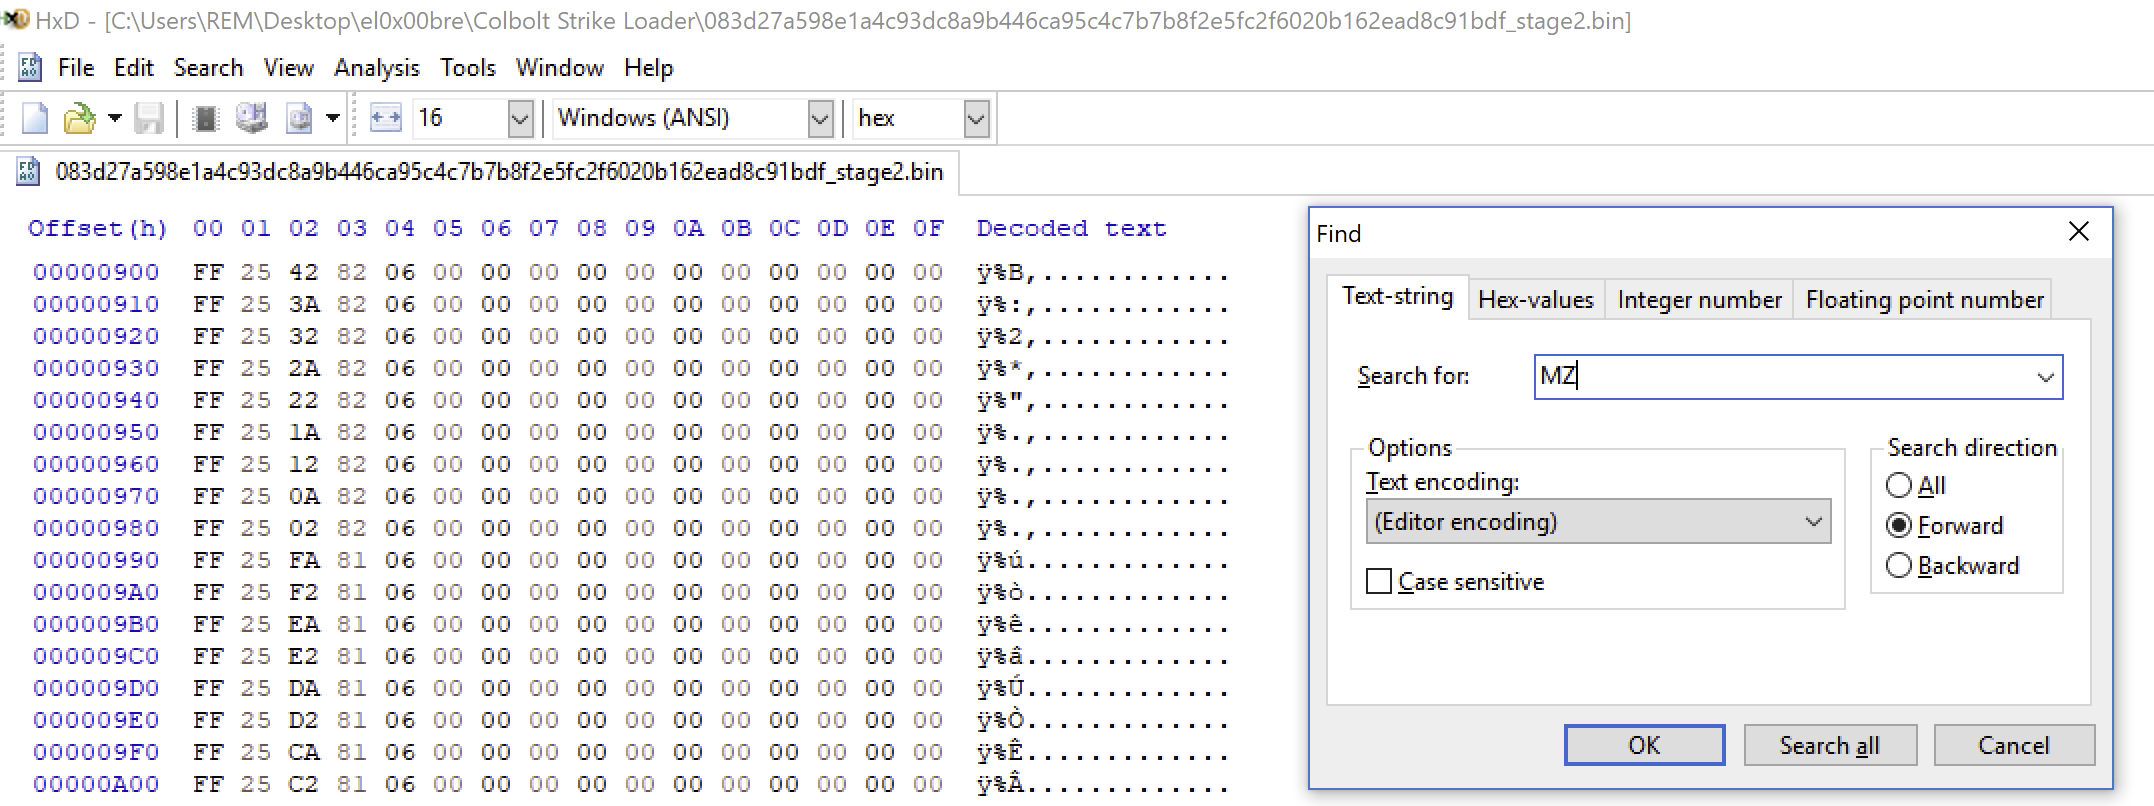Screen dimensions: 2154x806
Task: Open the File menu
Action: 76,68
